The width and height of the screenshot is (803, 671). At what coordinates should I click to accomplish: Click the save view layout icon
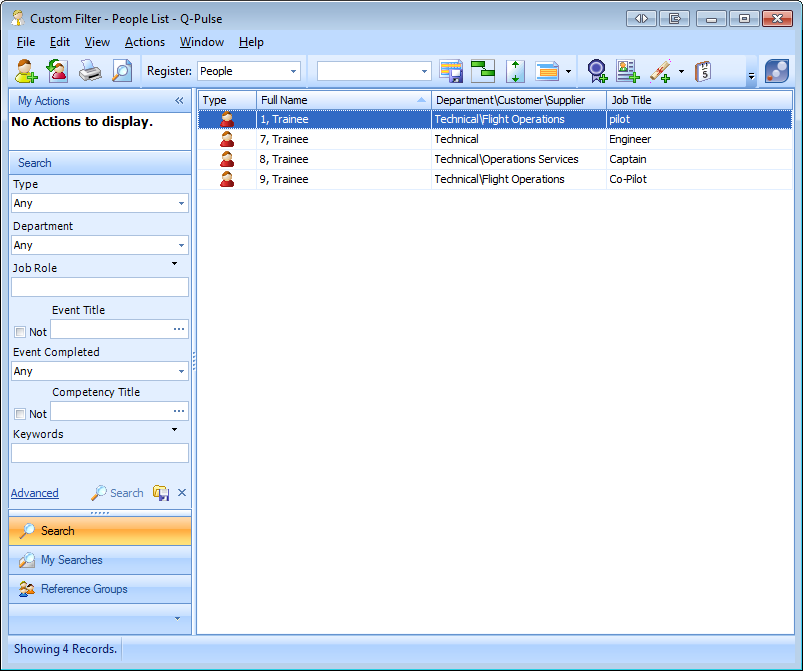451,71
